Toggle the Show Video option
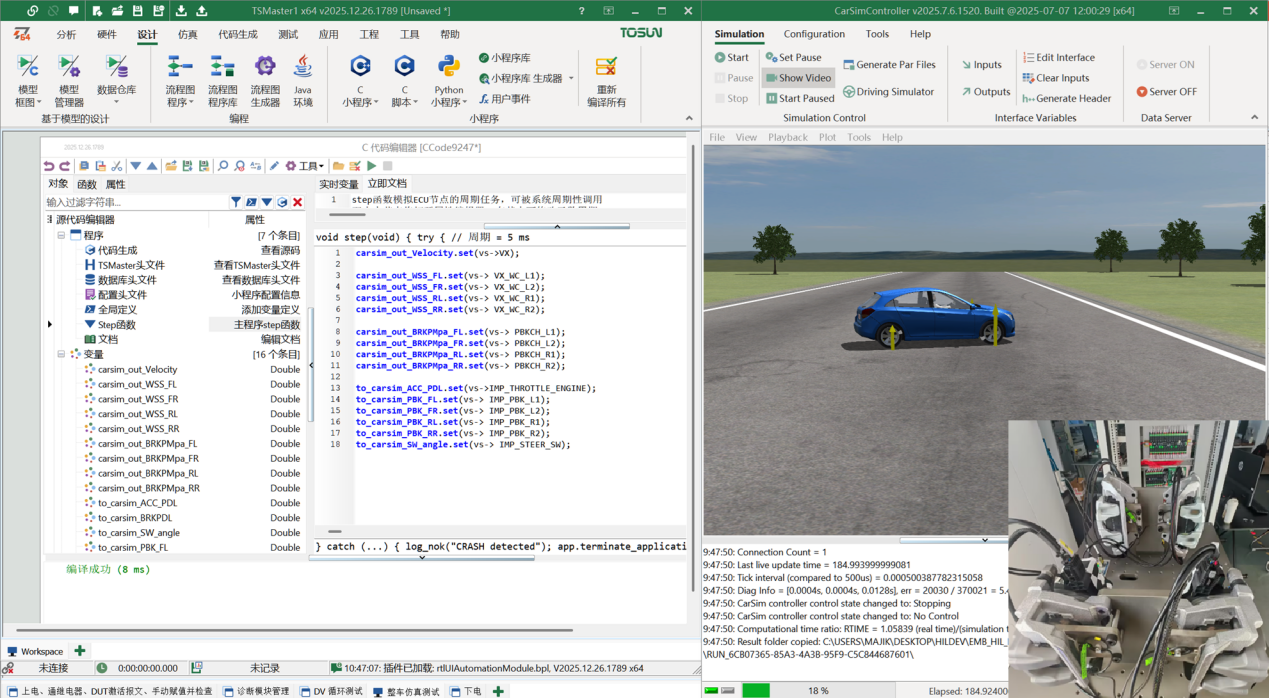This screenshot has height=698, width=1269. click(x=797, y=78)
